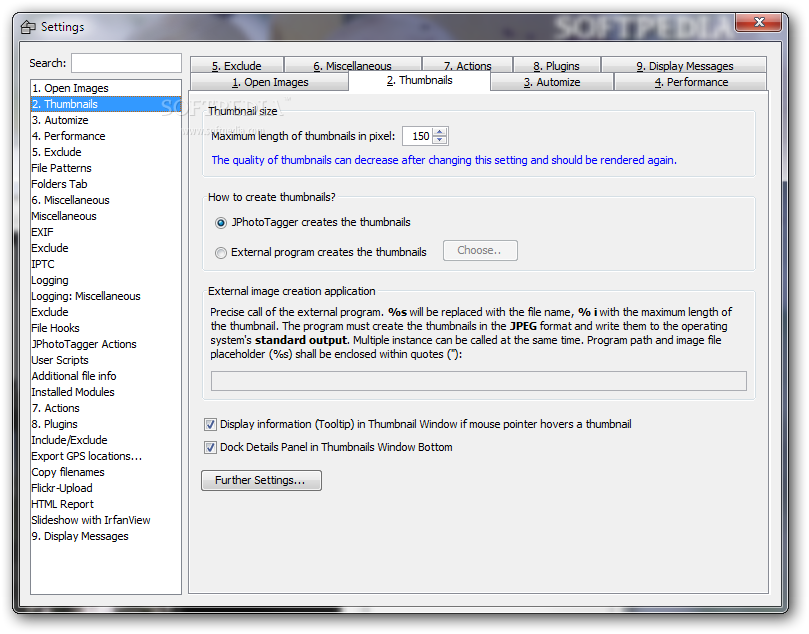809x634 pixels.
Task: Switch to the 9. Display Messages tab
Action: (x=684, y=66)
